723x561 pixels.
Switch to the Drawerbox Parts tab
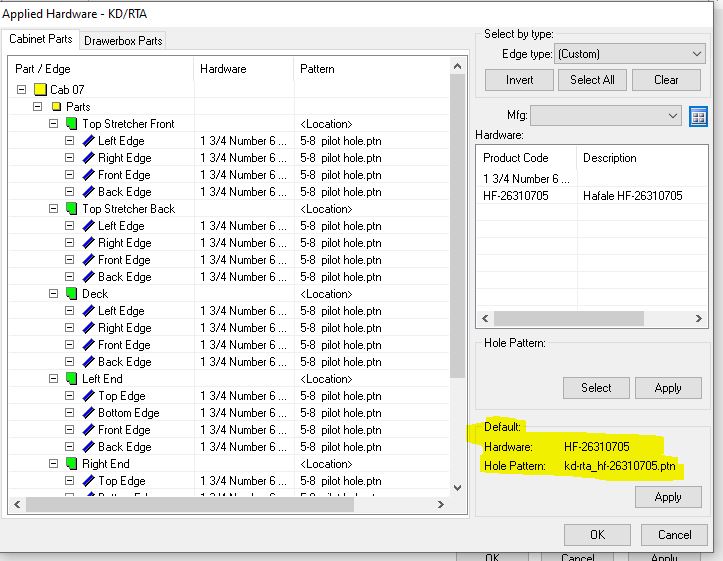coord(123,41)
